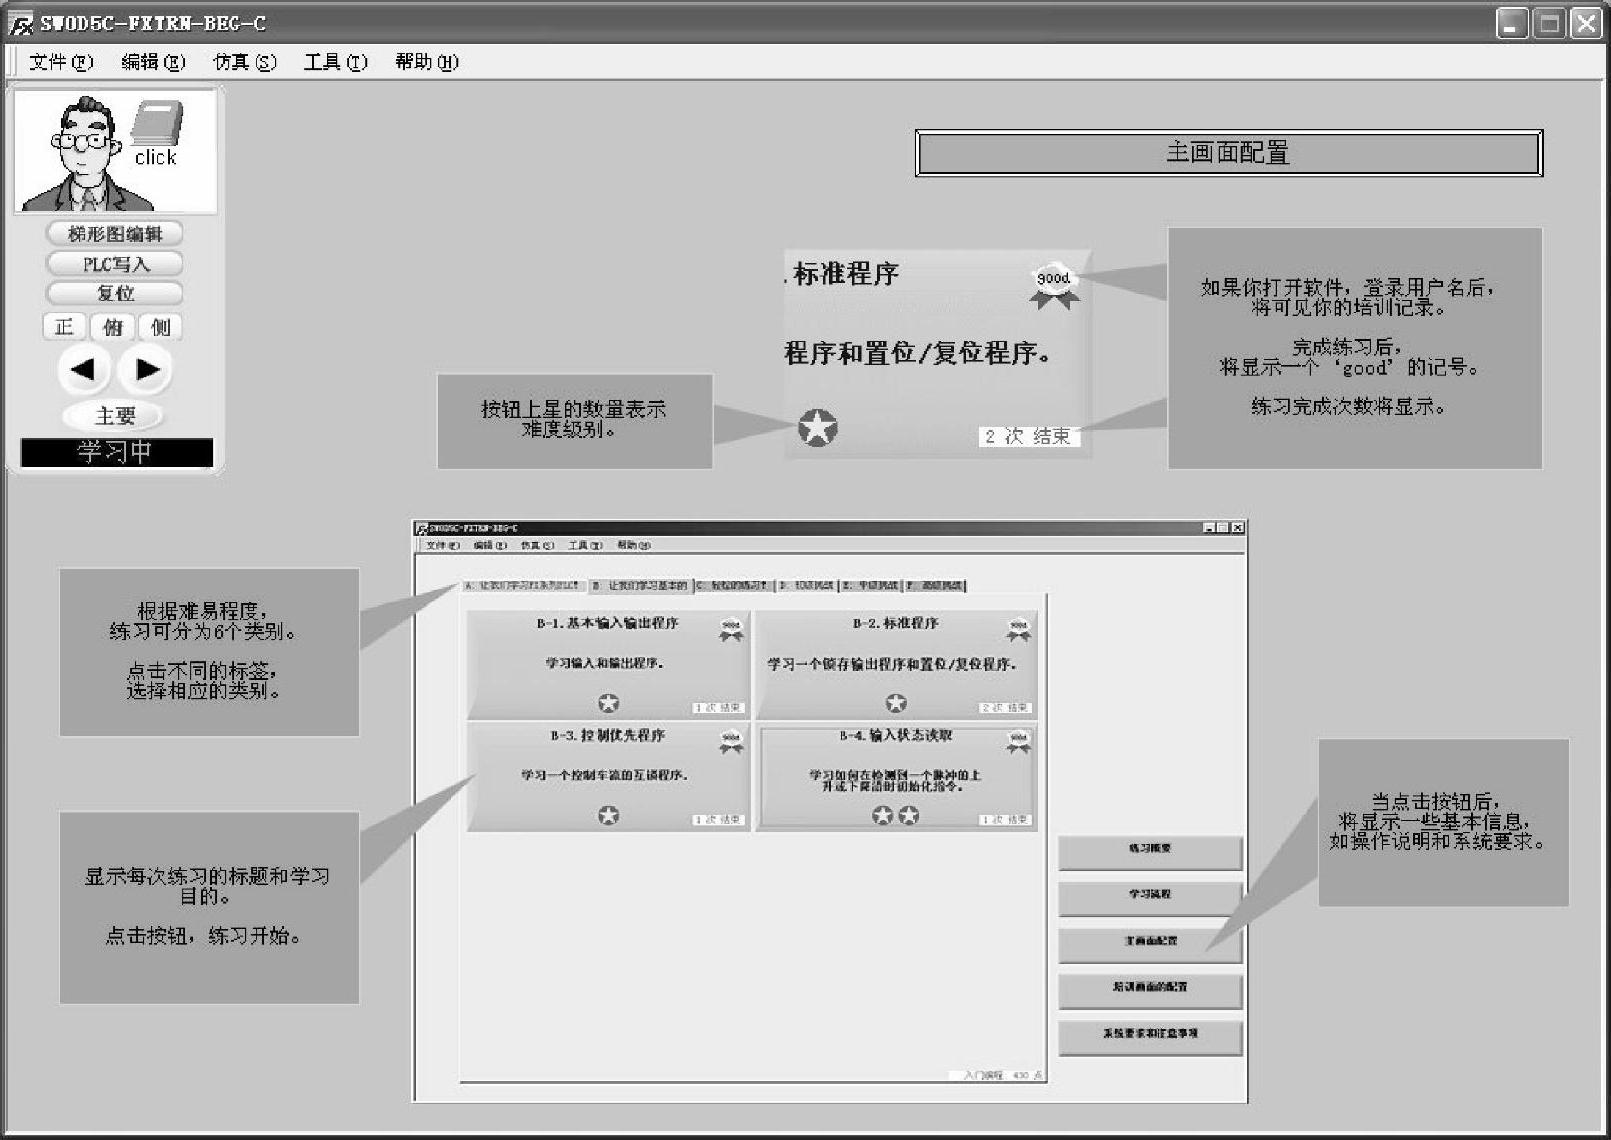The width and height of the screenshot is (1611, 1140).
Task: Go to previous page with left arrow
Action: tap(84, 370)
